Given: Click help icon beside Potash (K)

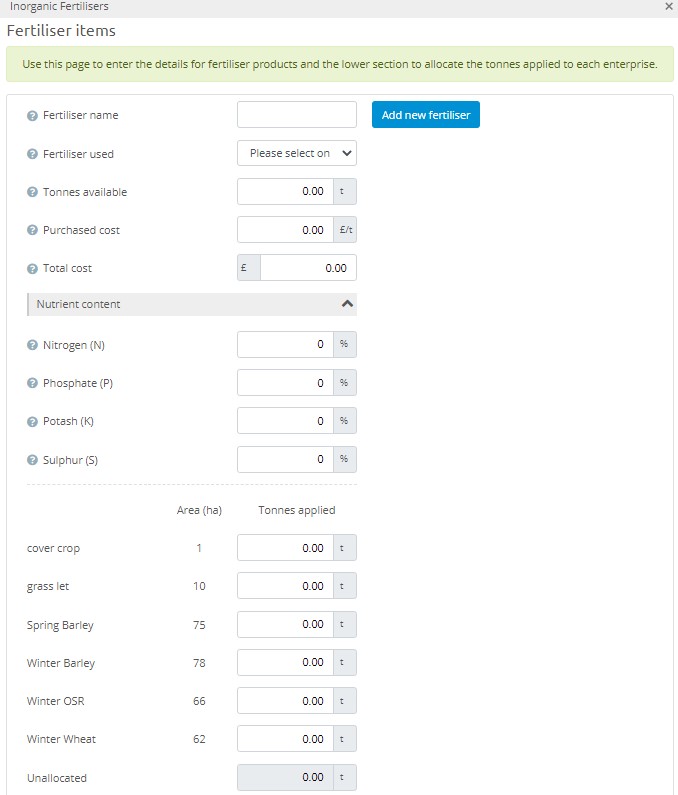Looking at the screenshot, I should [x=32, y=422].
